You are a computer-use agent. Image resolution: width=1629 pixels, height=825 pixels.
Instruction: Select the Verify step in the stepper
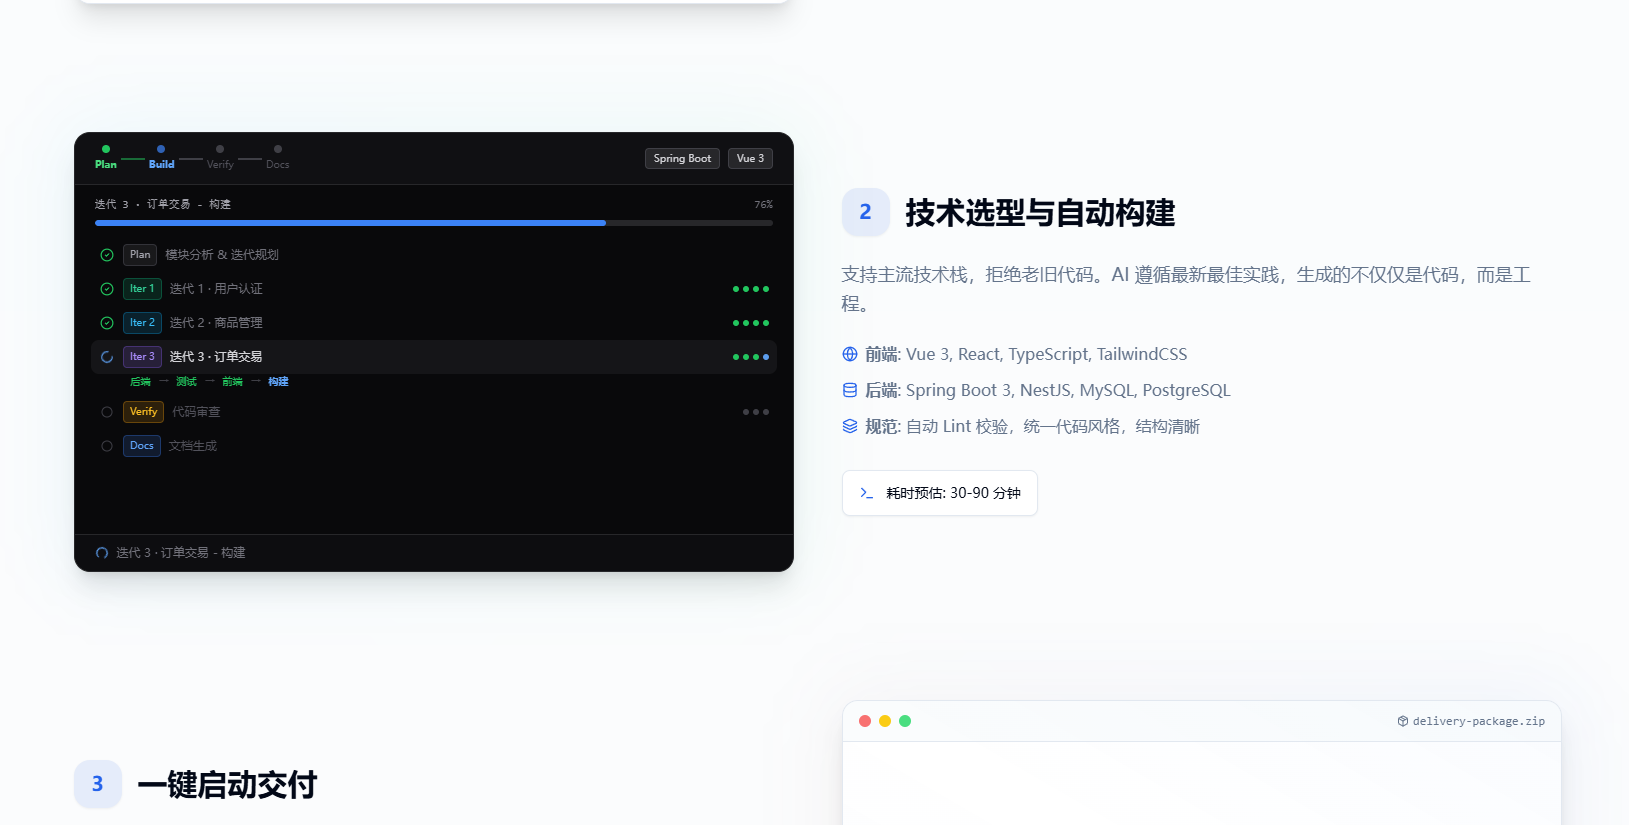click(x=220, y=158)
